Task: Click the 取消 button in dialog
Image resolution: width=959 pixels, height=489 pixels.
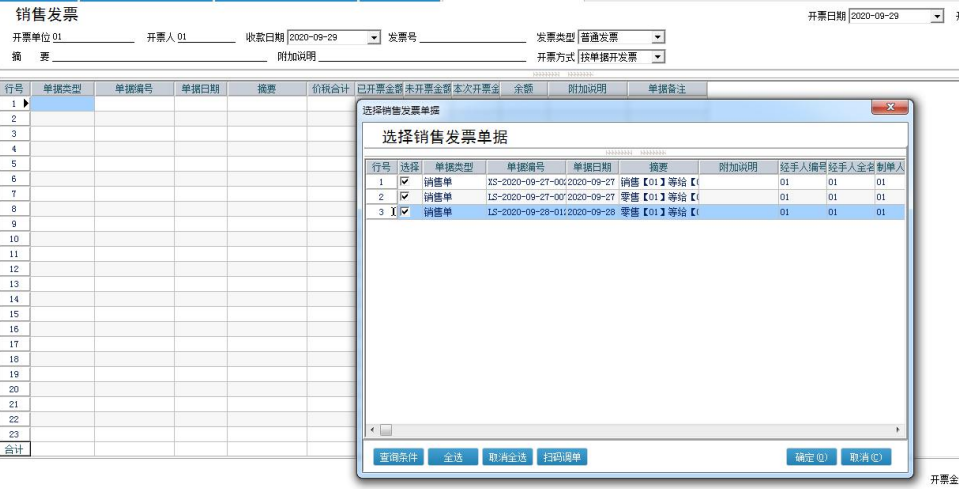Action: [x=865, y=457]
